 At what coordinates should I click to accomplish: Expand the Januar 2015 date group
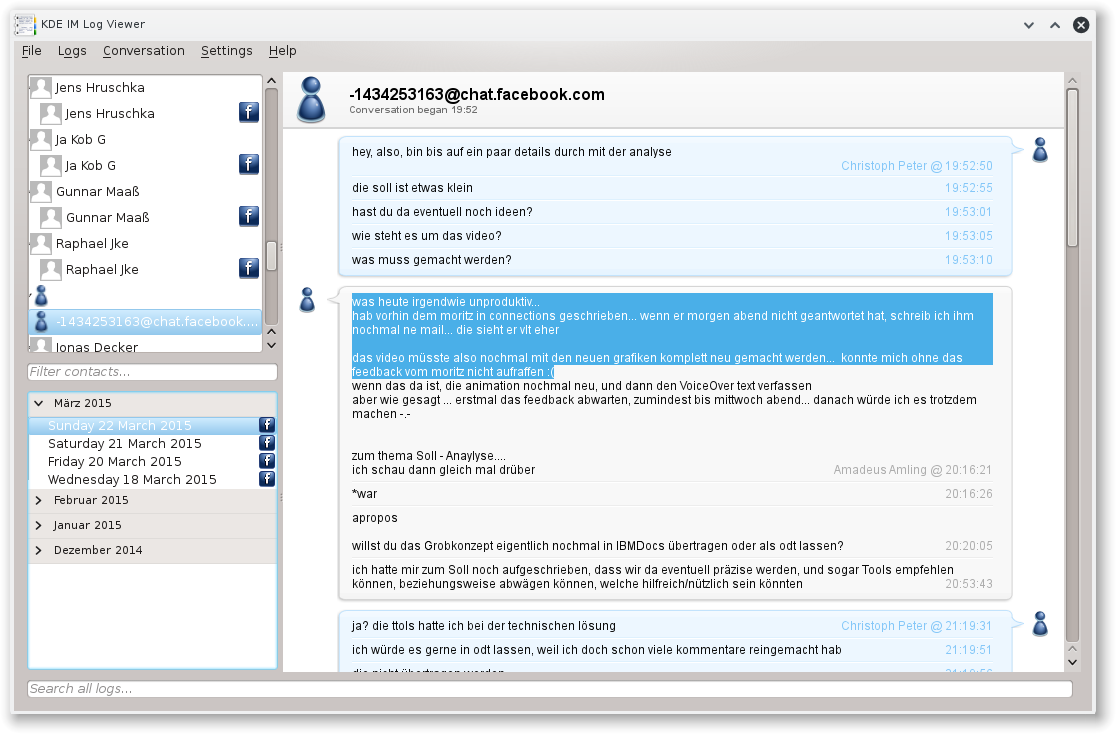pyautogui.click(x=38, y=525)
